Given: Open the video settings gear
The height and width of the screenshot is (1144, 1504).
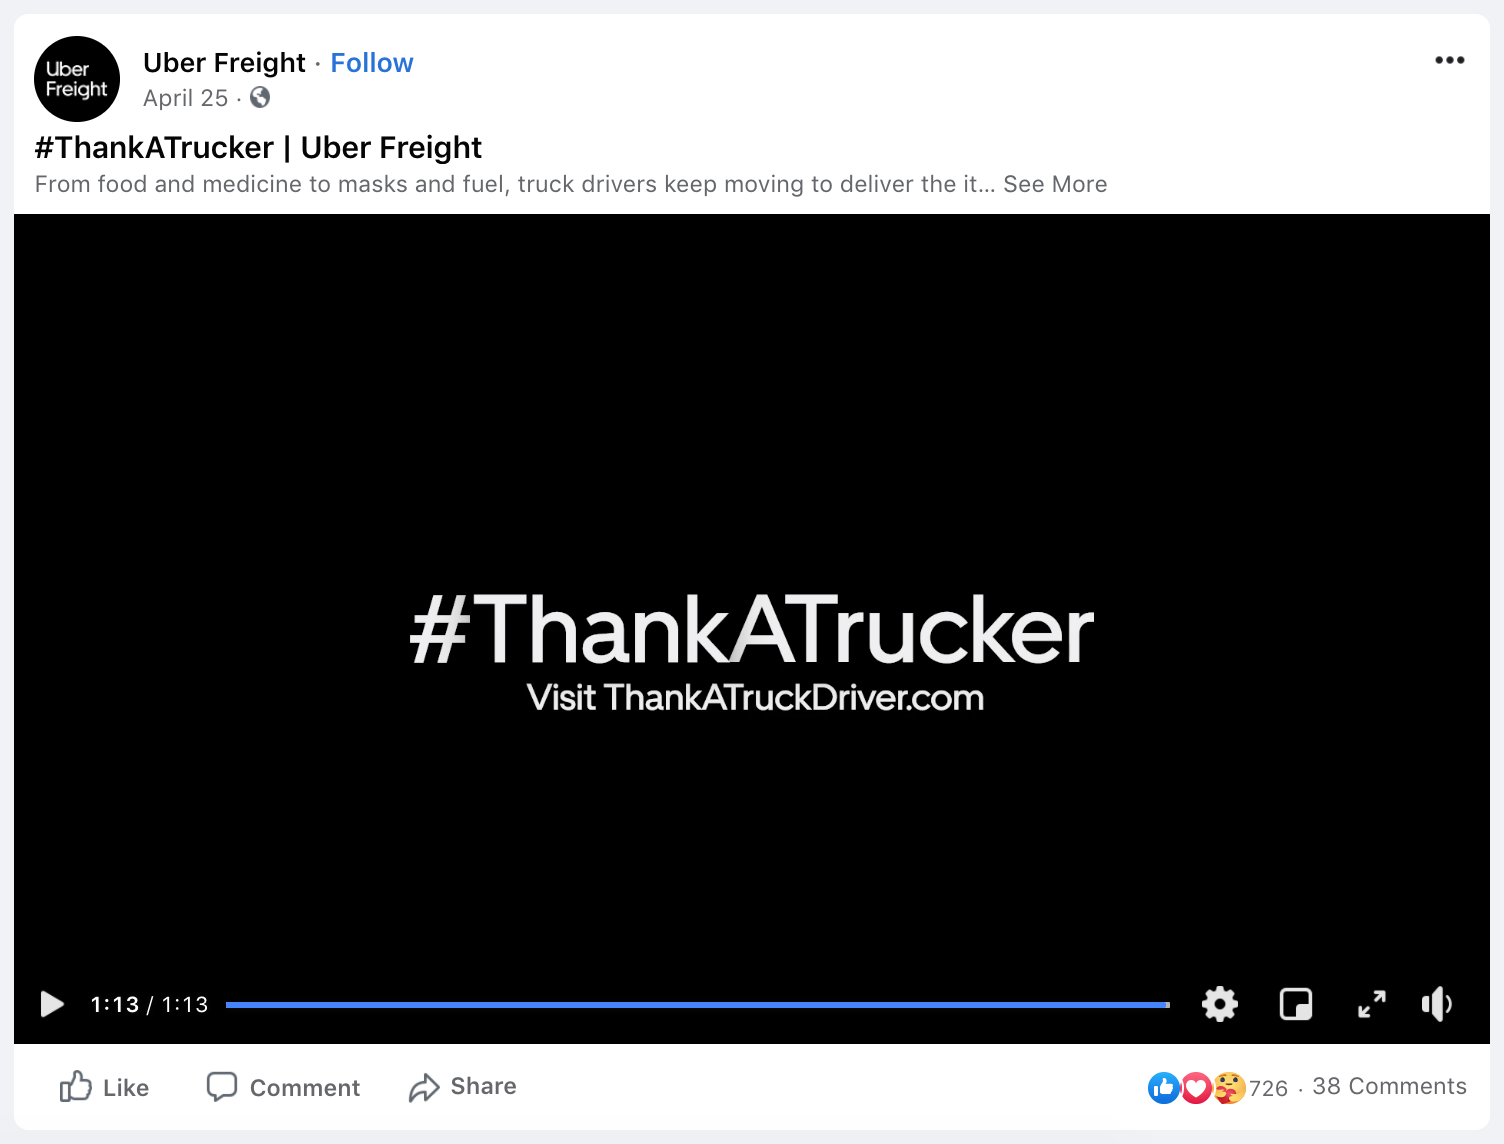Looking at the screenshot, I should pyautogui.click(x=1219, y=1004).
